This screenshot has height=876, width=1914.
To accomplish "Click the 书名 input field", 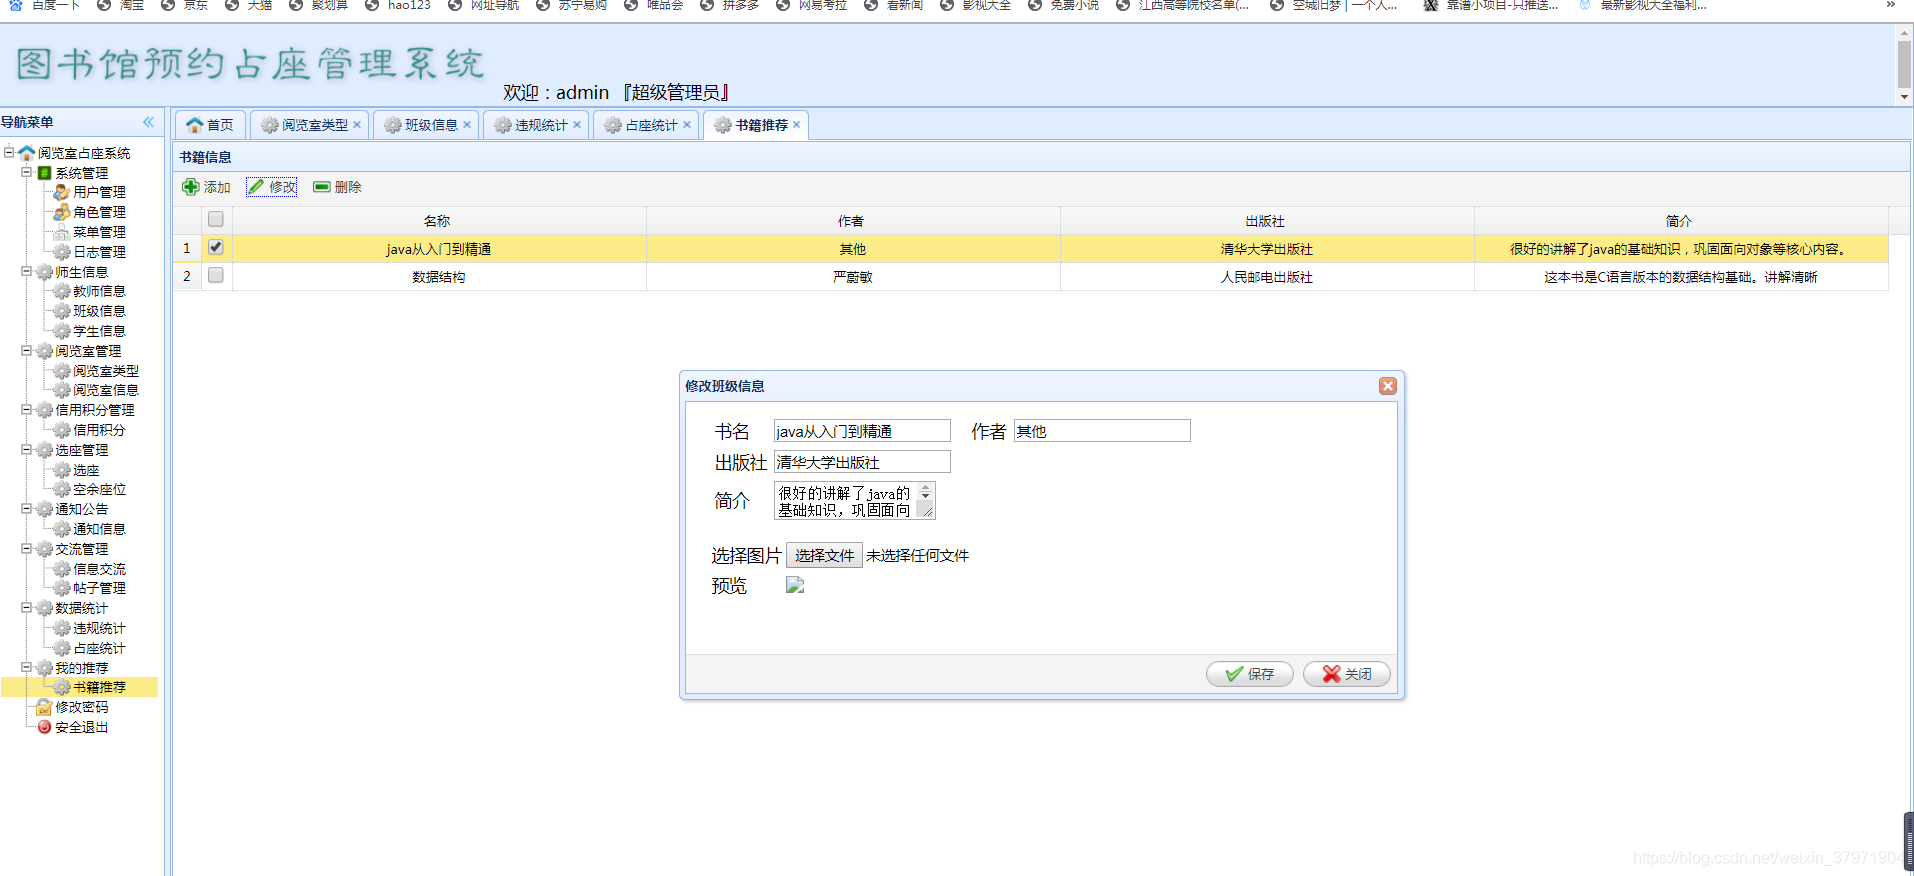I will point(862,431).
